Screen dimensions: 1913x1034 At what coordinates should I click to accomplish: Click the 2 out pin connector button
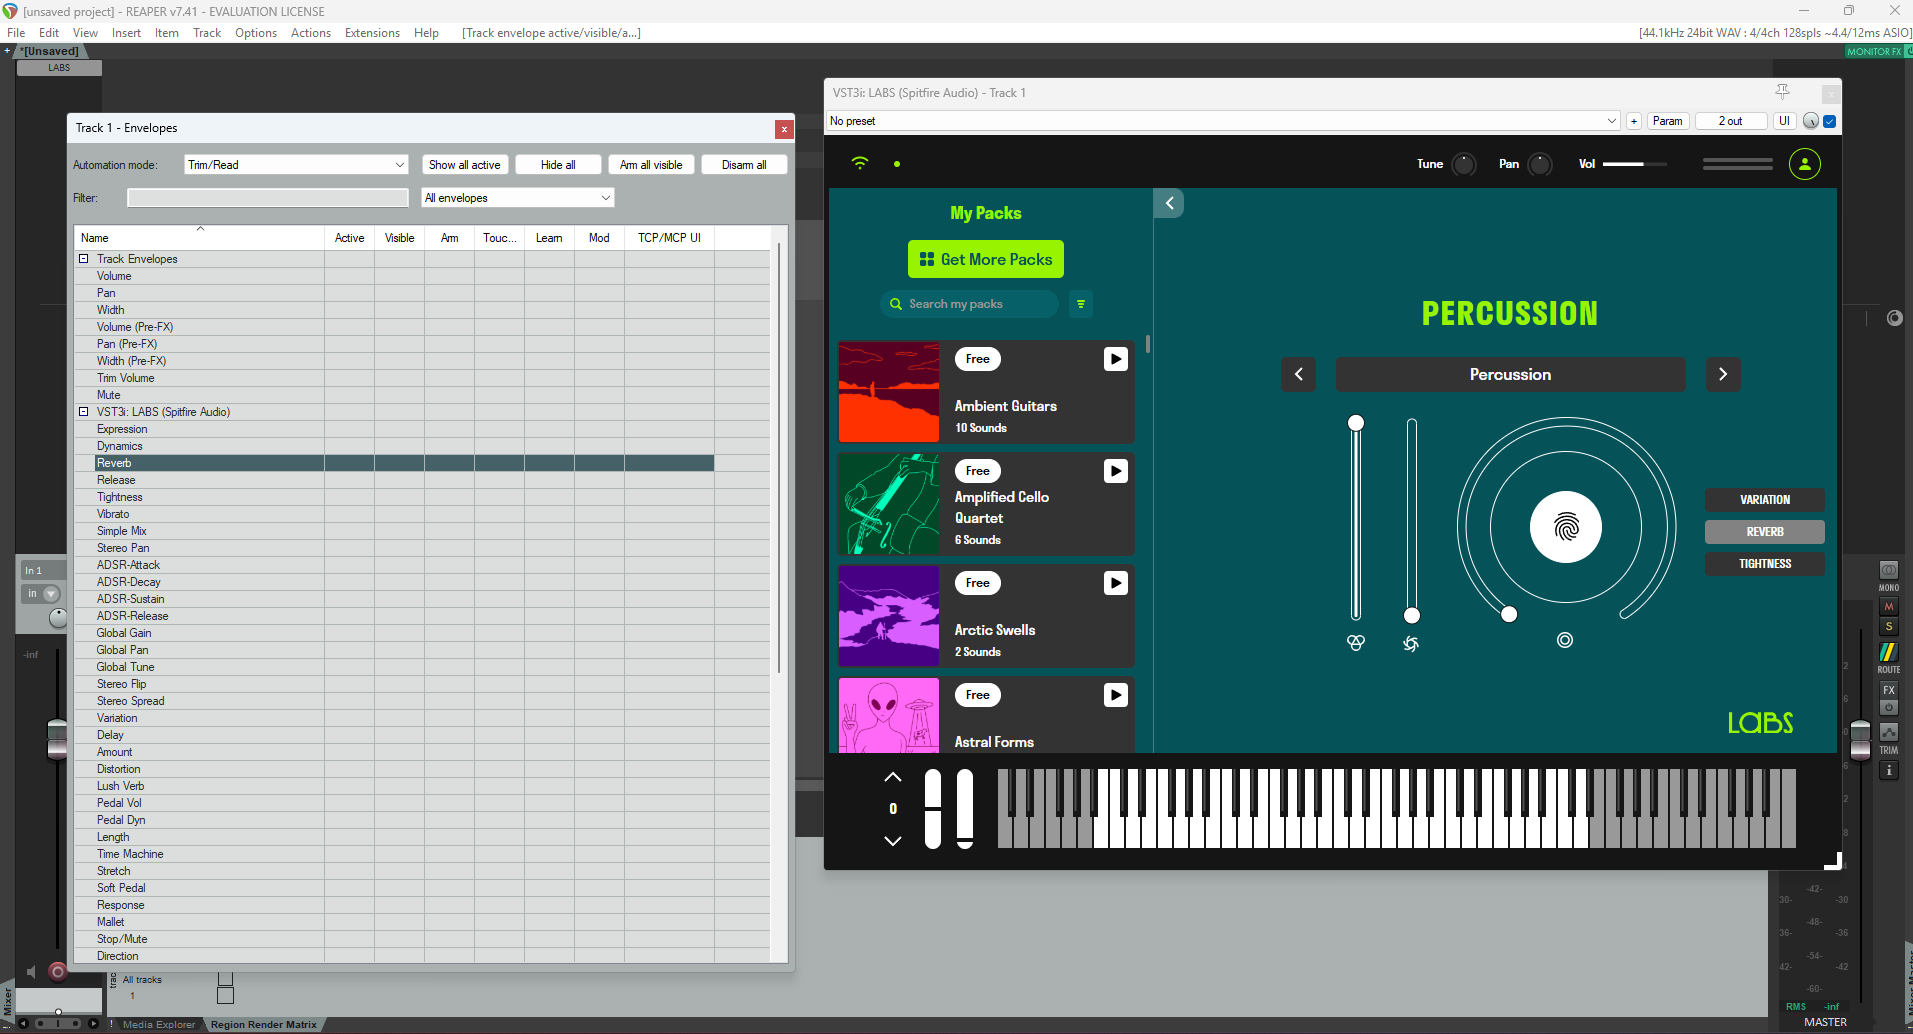(x=1730, y=121)
